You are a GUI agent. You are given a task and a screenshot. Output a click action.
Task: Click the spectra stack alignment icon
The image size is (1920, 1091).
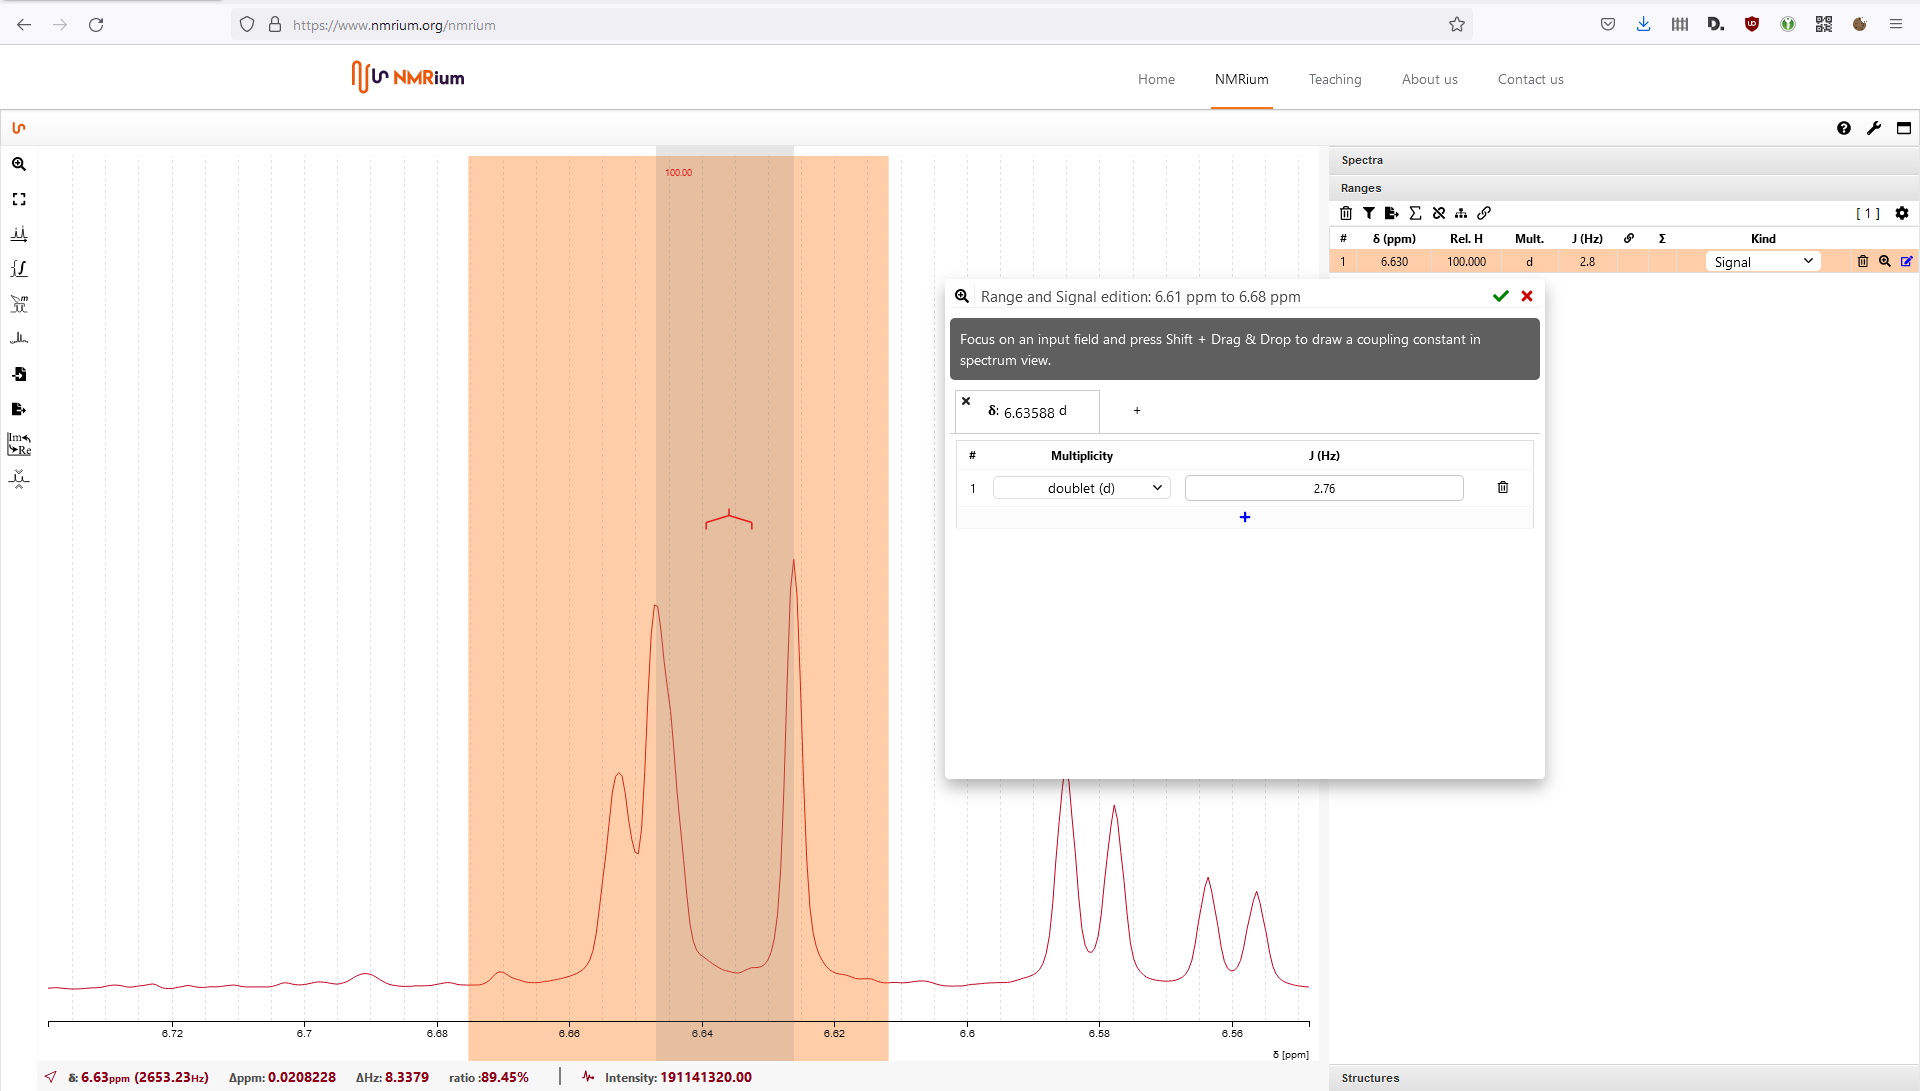coord(19,339)
